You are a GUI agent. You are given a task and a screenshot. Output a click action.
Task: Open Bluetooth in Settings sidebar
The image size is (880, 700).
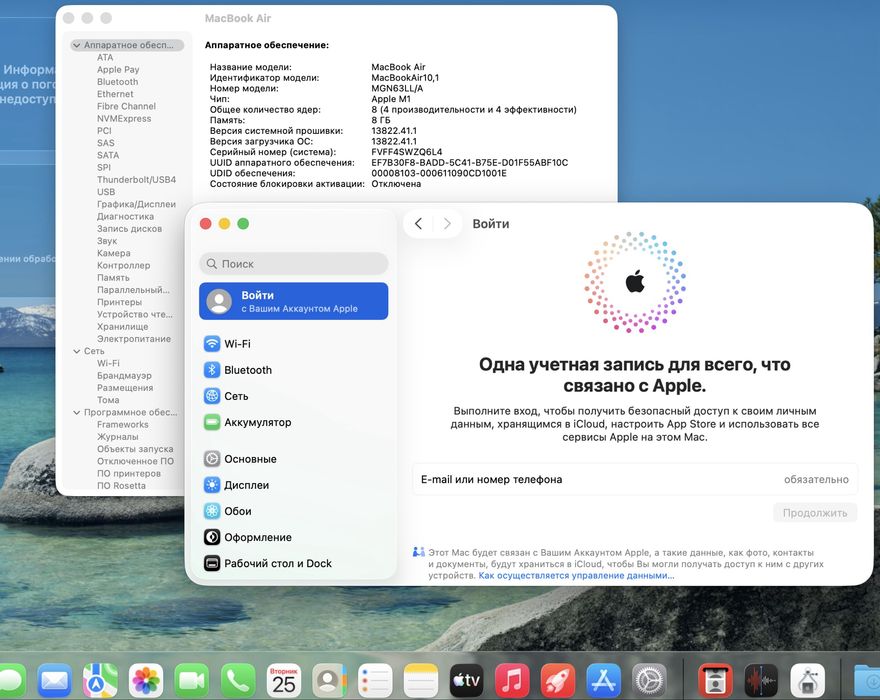coord(294,370)
